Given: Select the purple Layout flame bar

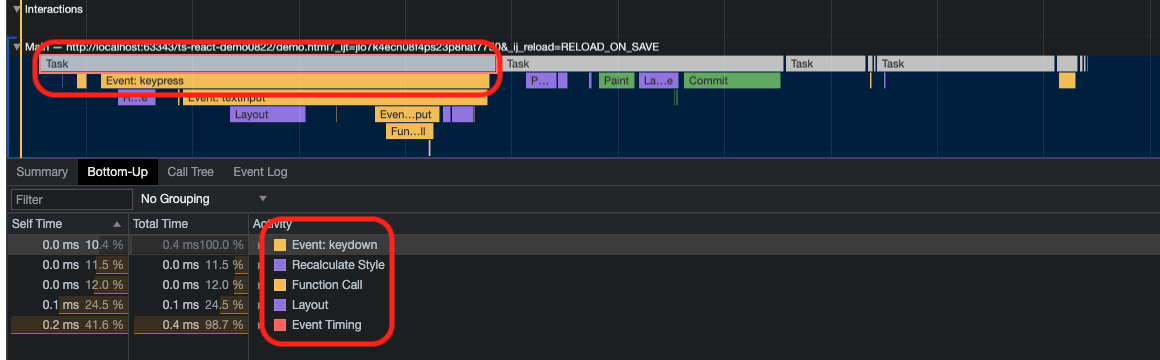Looking at the screenshot, I should (x=267, y=115).
